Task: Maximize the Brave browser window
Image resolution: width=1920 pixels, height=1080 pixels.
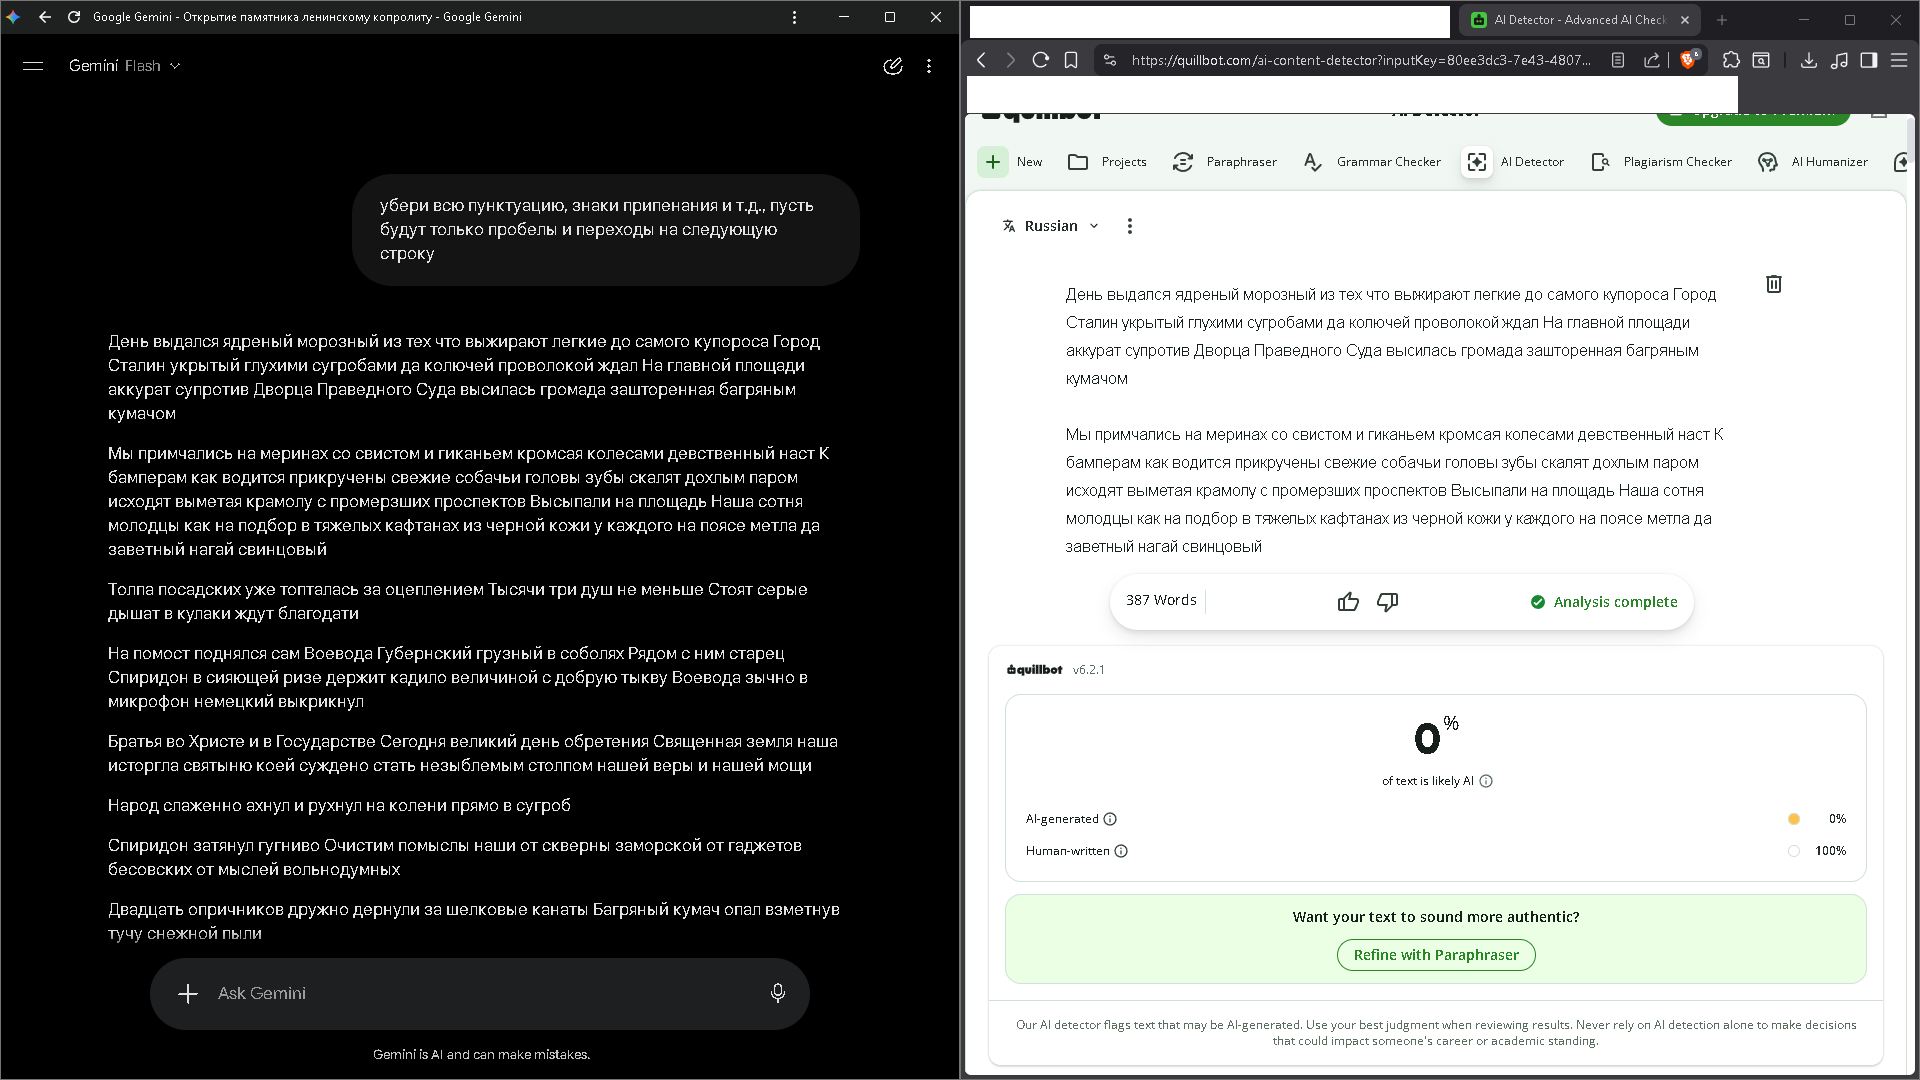Action: (x=1850, y=20)
